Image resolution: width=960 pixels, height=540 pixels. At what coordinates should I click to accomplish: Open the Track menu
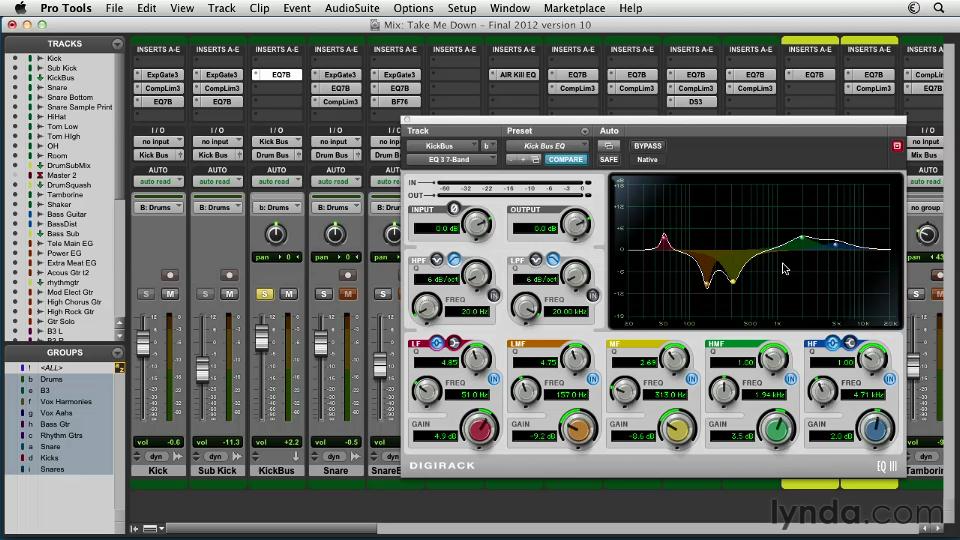(x=222, y=8)
